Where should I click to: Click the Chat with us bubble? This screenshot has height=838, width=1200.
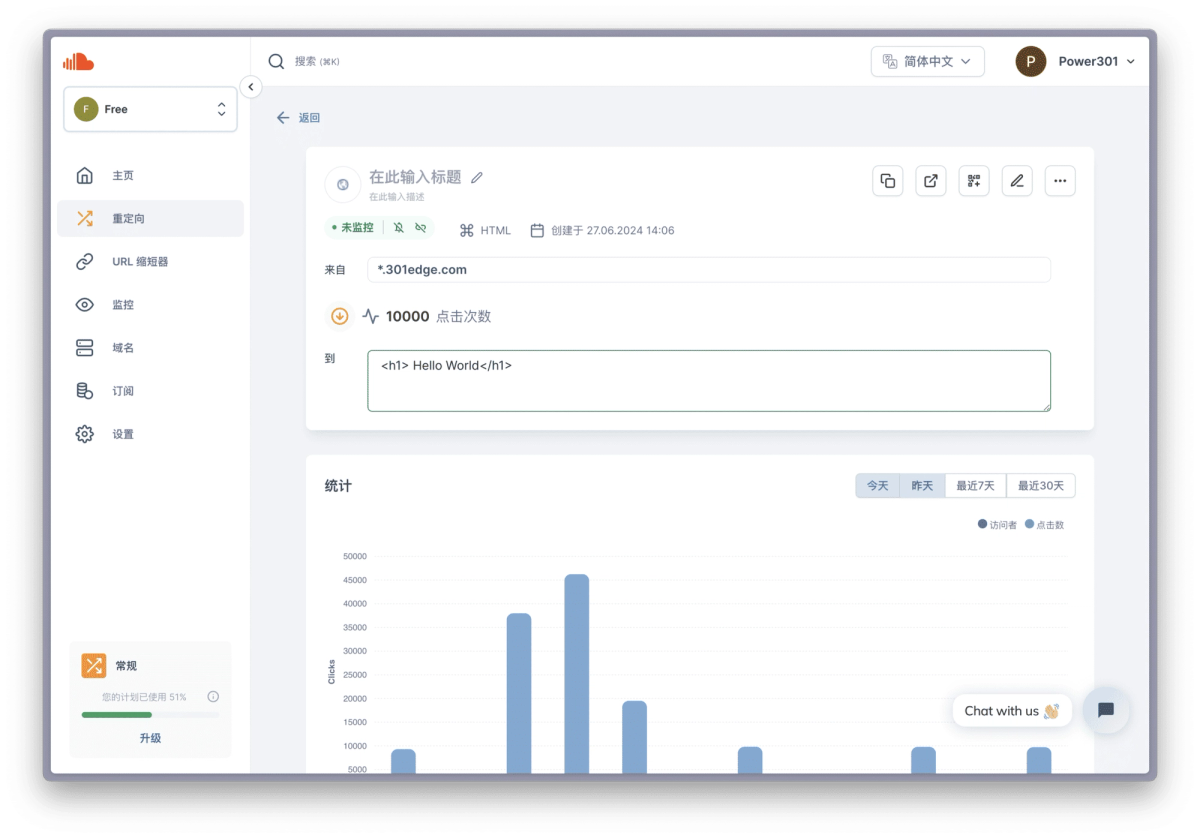point(1012,711)
